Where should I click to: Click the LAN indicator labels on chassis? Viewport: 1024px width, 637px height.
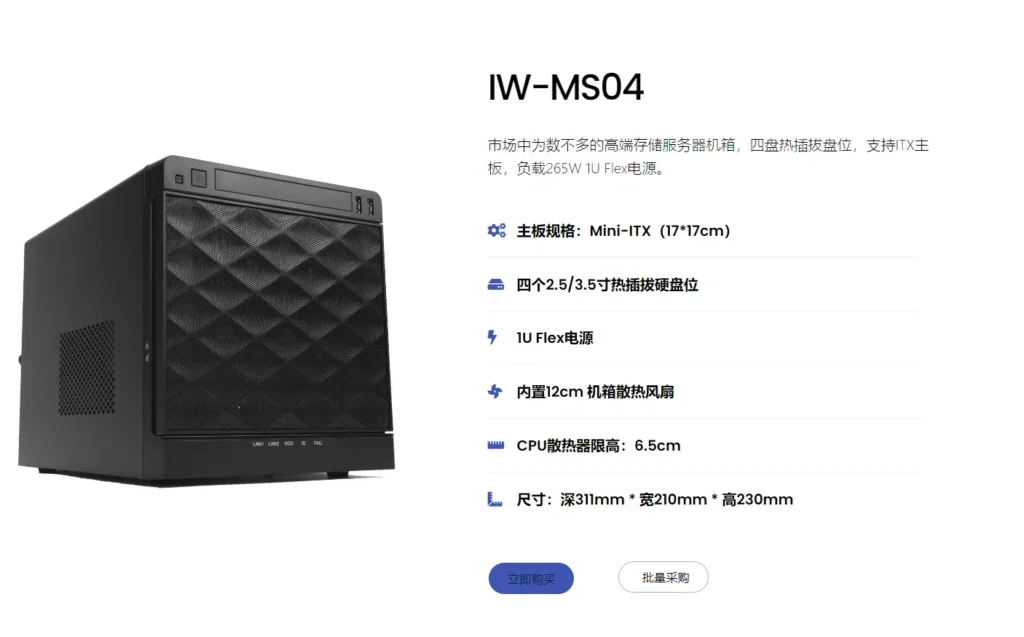click(266, 444)
